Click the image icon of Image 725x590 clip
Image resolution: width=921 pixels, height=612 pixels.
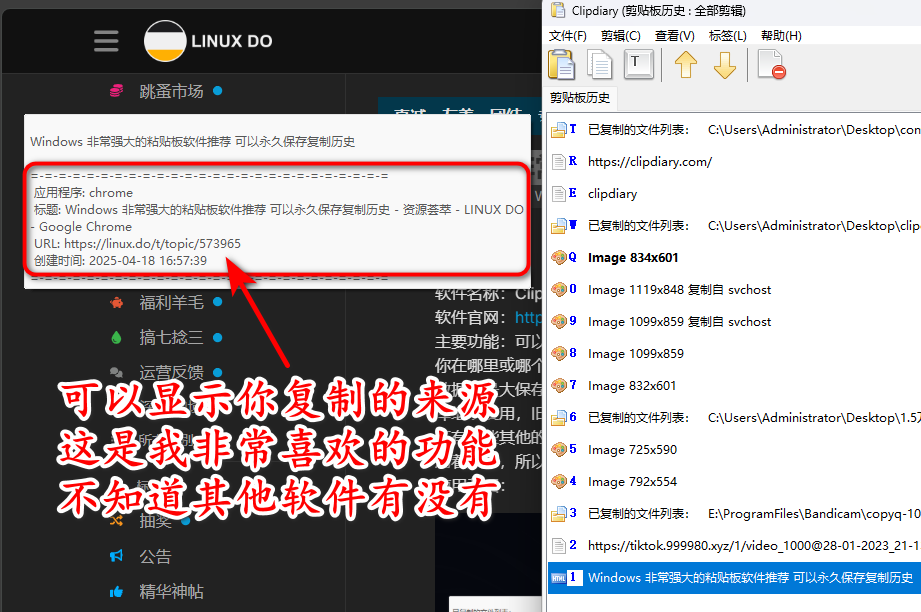click(559, 449)
